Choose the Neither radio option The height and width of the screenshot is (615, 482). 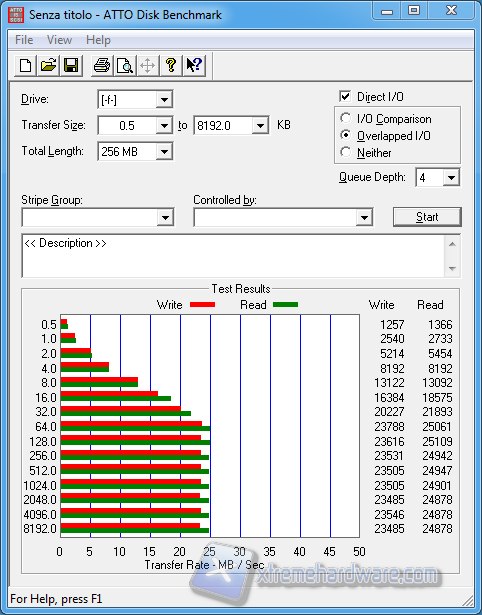tap(346, 152)
